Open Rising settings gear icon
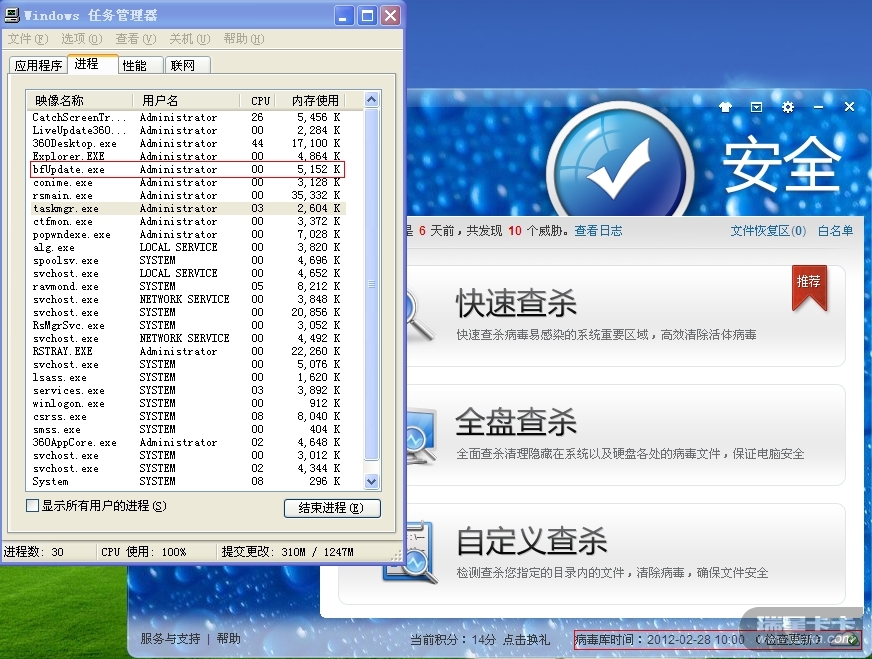872x659 pixels. coord(787,107)
